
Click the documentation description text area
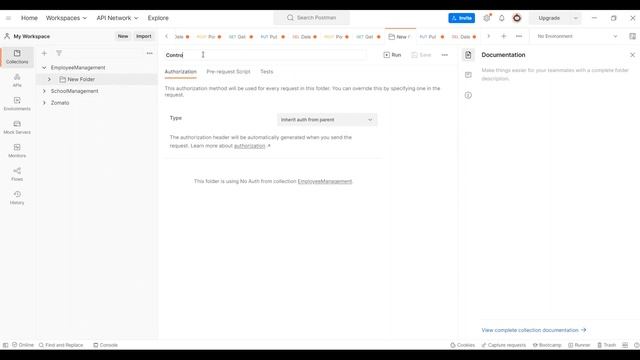[555, 74]
